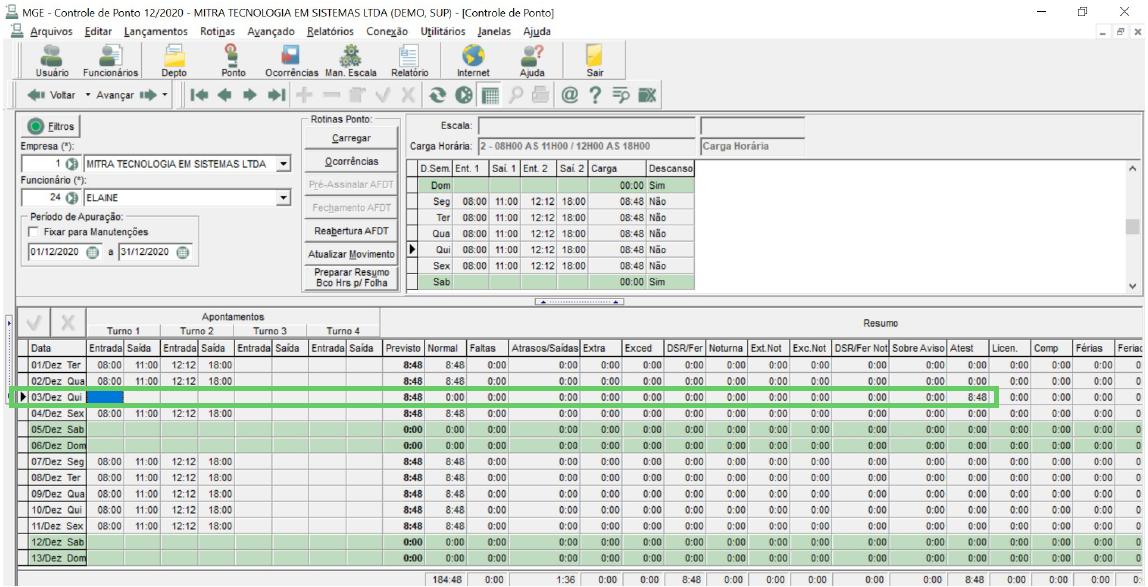Click the Previsto column header
Image resolution: width=1148 pixels, height=587 pixels.
[404, 348]
